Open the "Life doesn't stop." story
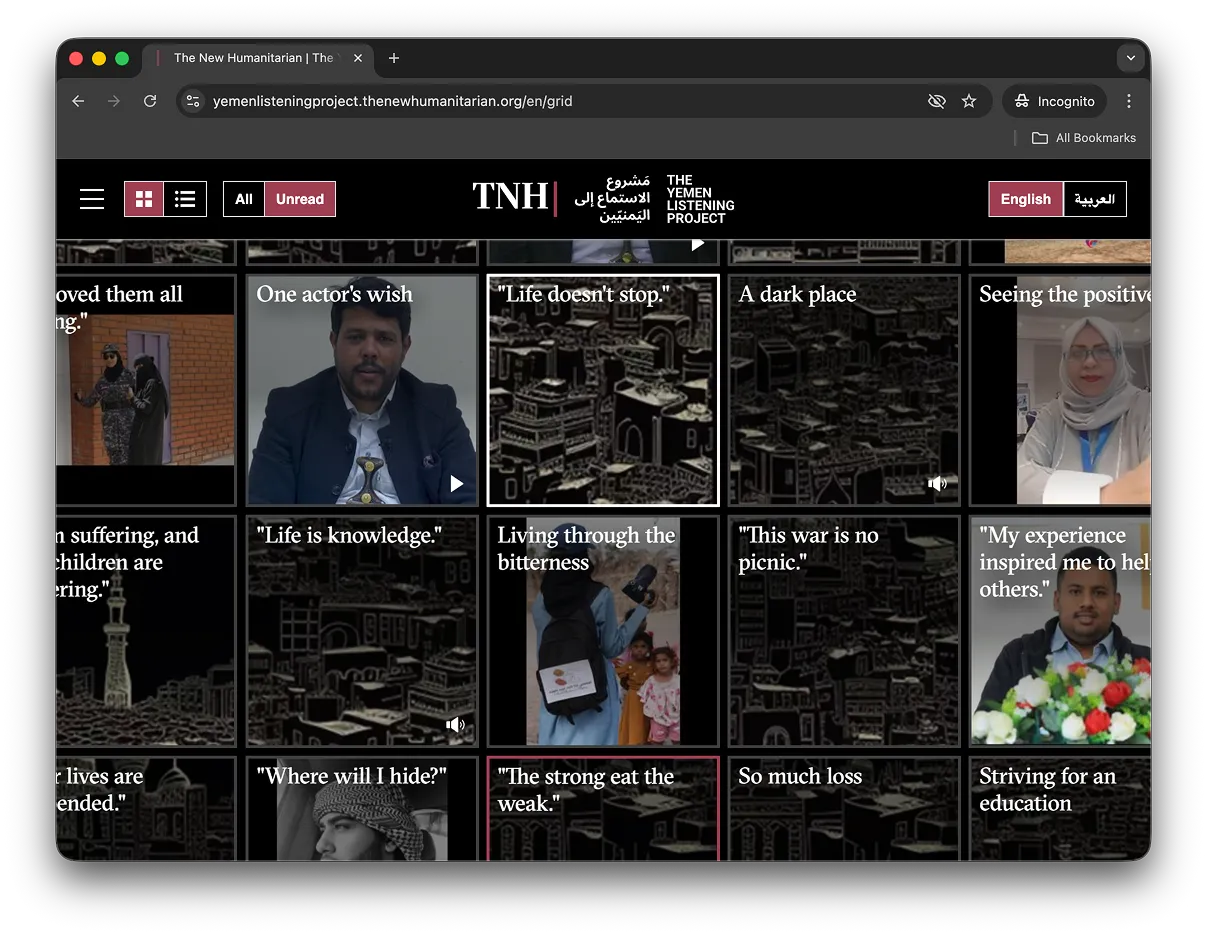This screenshot has width=1207, height=935. point(602,390)
